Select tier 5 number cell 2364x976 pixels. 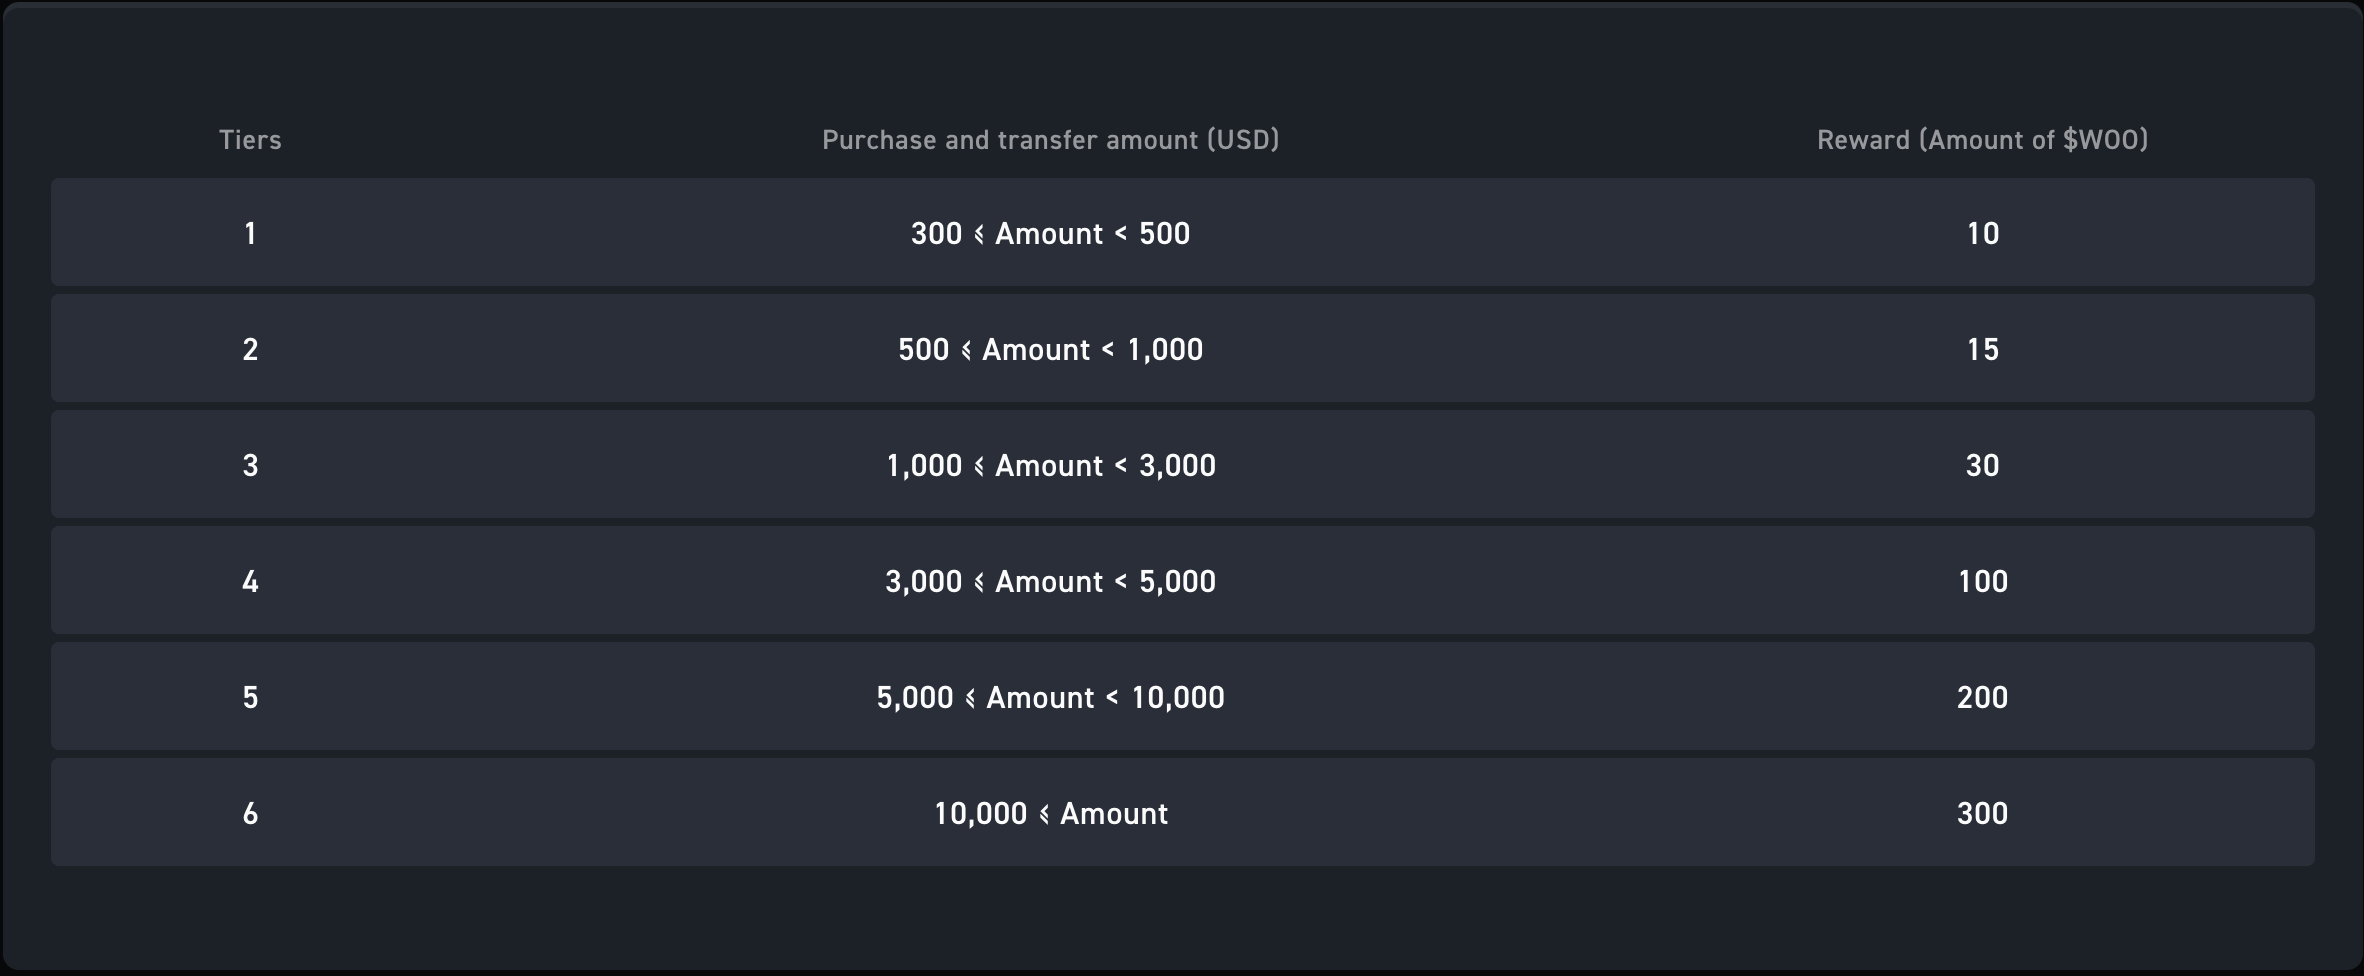pos(250,698)
